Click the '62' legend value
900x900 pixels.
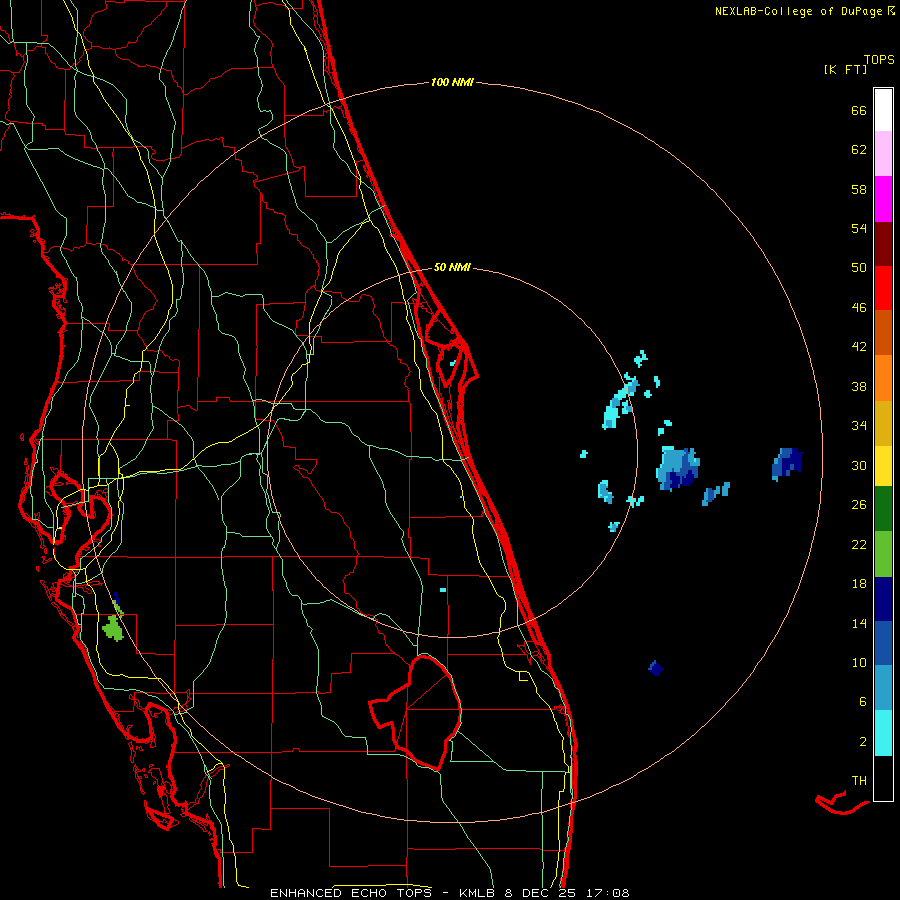point(859,150)
